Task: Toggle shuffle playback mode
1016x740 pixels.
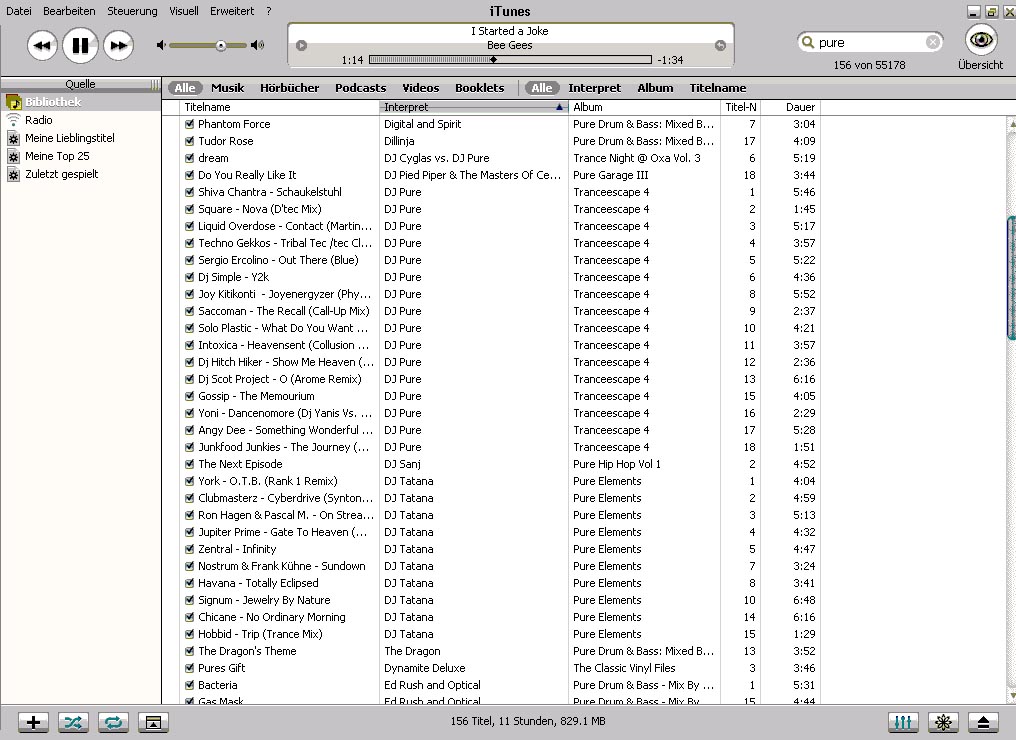Action: pyautogui.click(x=73, y=722)
